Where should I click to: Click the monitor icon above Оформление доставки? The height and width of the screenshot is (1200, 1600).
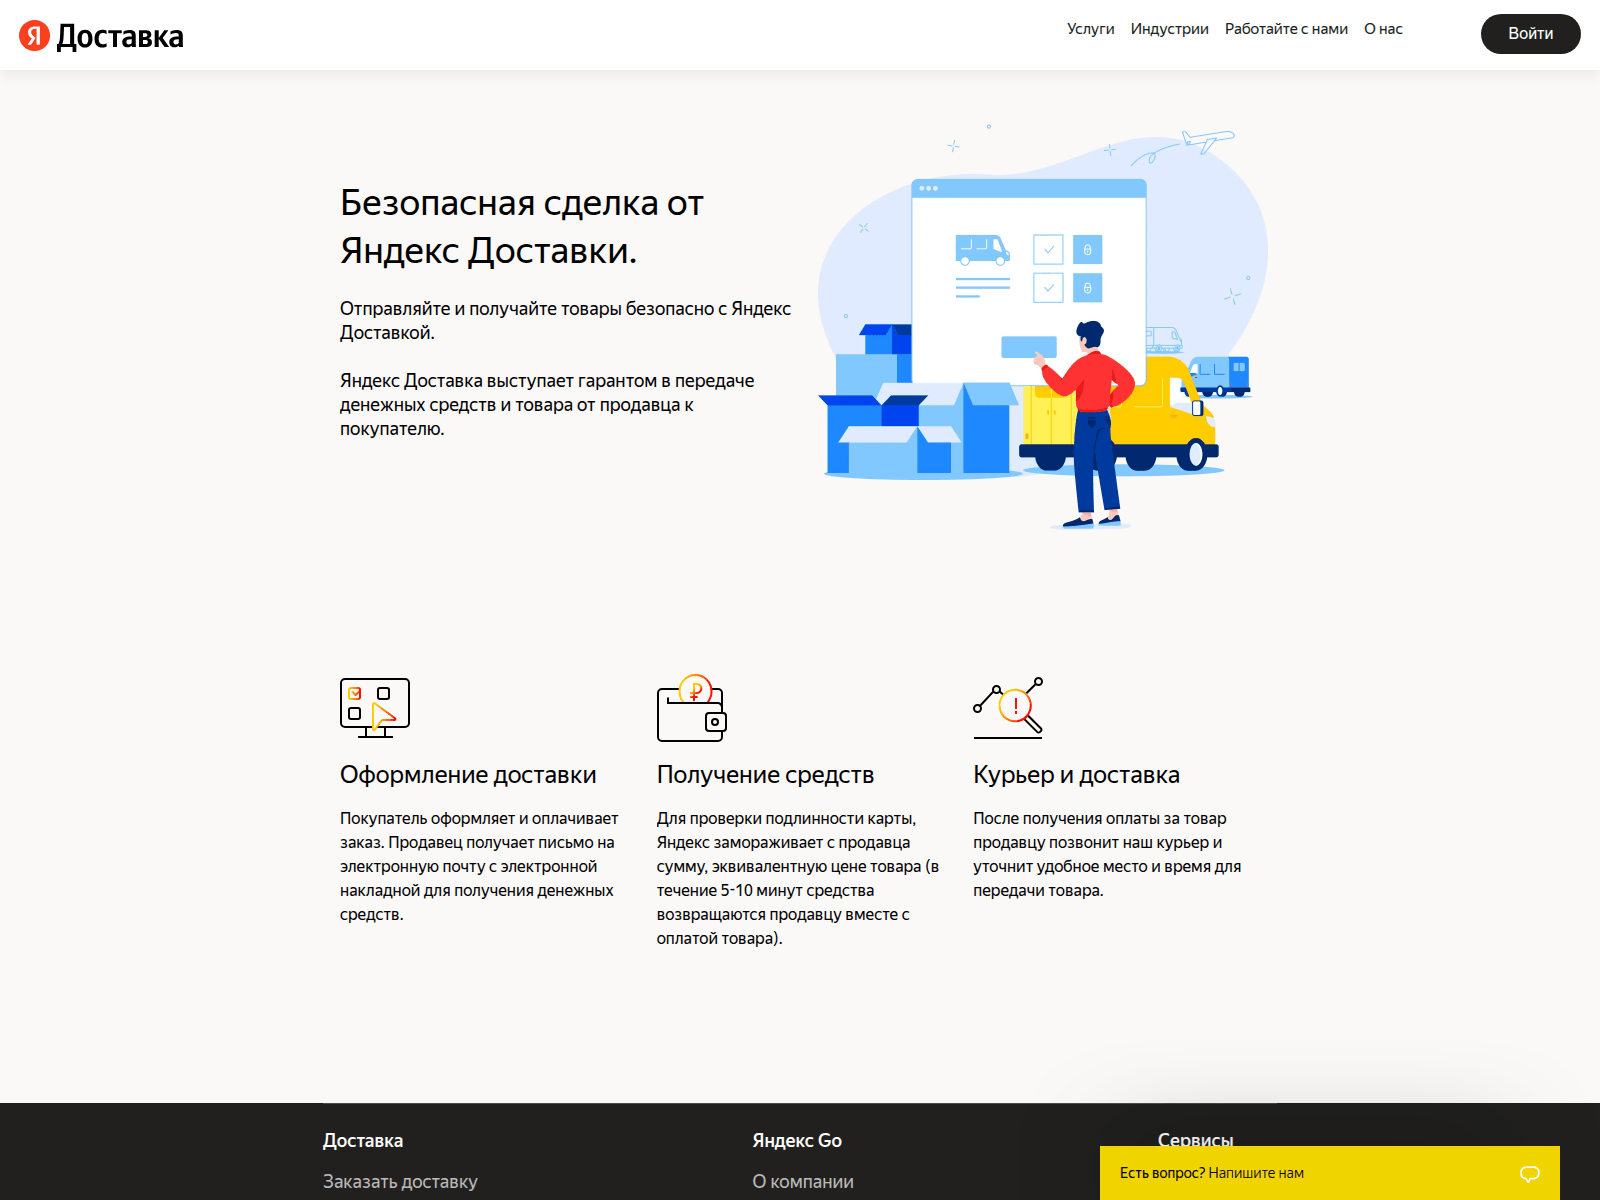tap(375, 708)
